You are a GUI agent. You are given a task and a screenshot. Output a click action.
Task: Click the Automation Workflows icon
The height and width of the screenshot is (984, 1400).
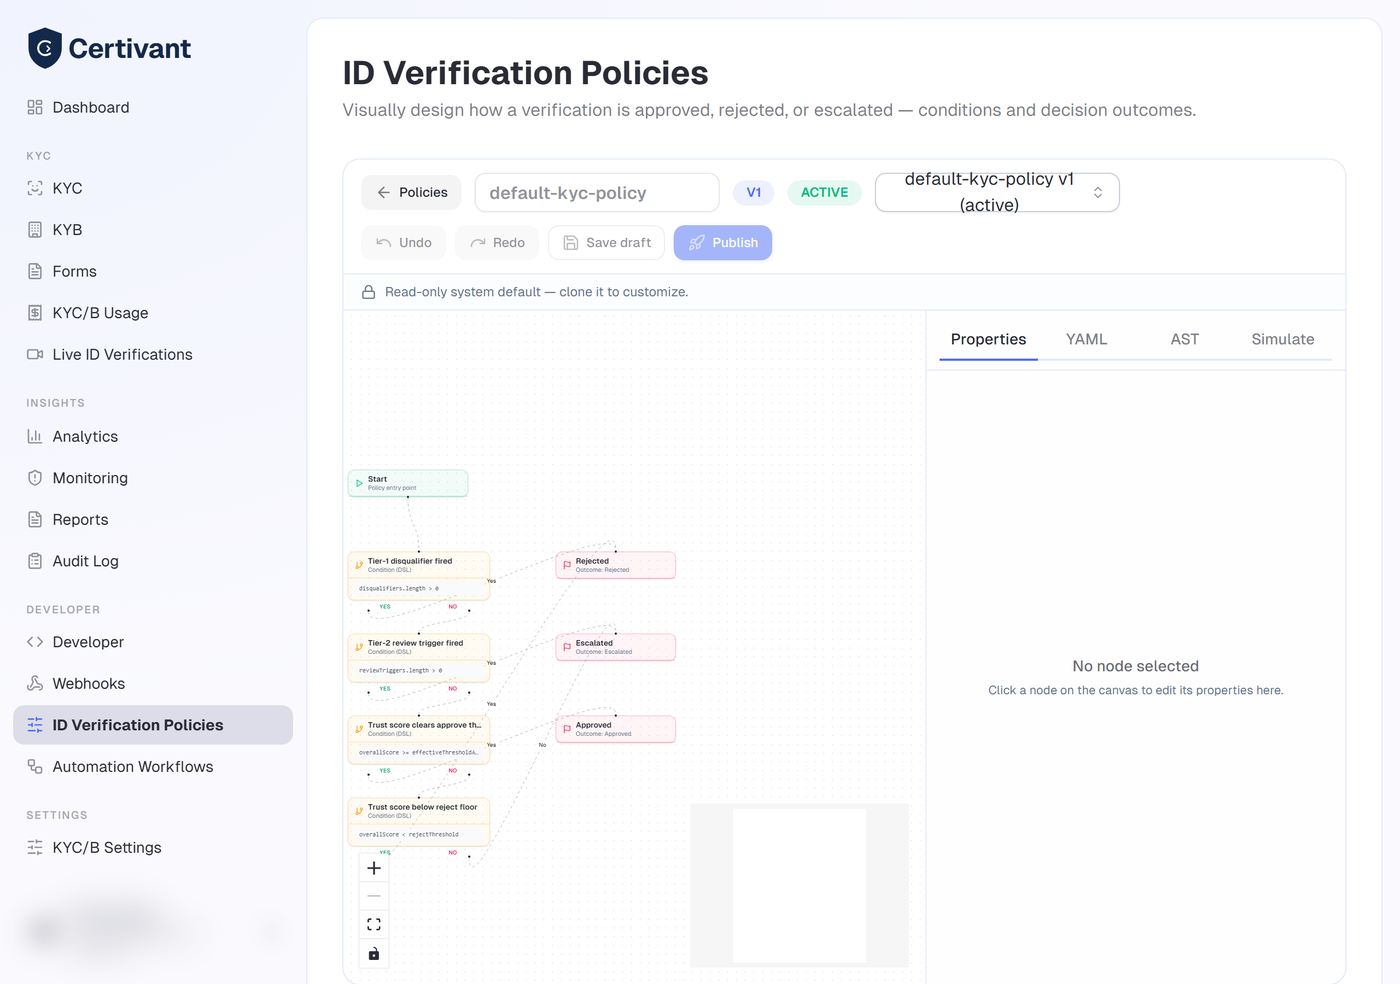[35, 767]
